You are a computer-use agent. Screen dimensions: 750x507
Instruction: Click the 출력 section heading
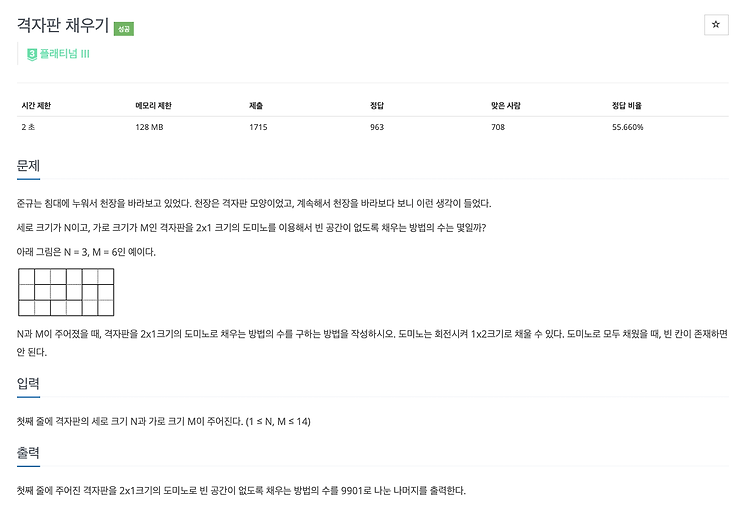click(28, 452)
